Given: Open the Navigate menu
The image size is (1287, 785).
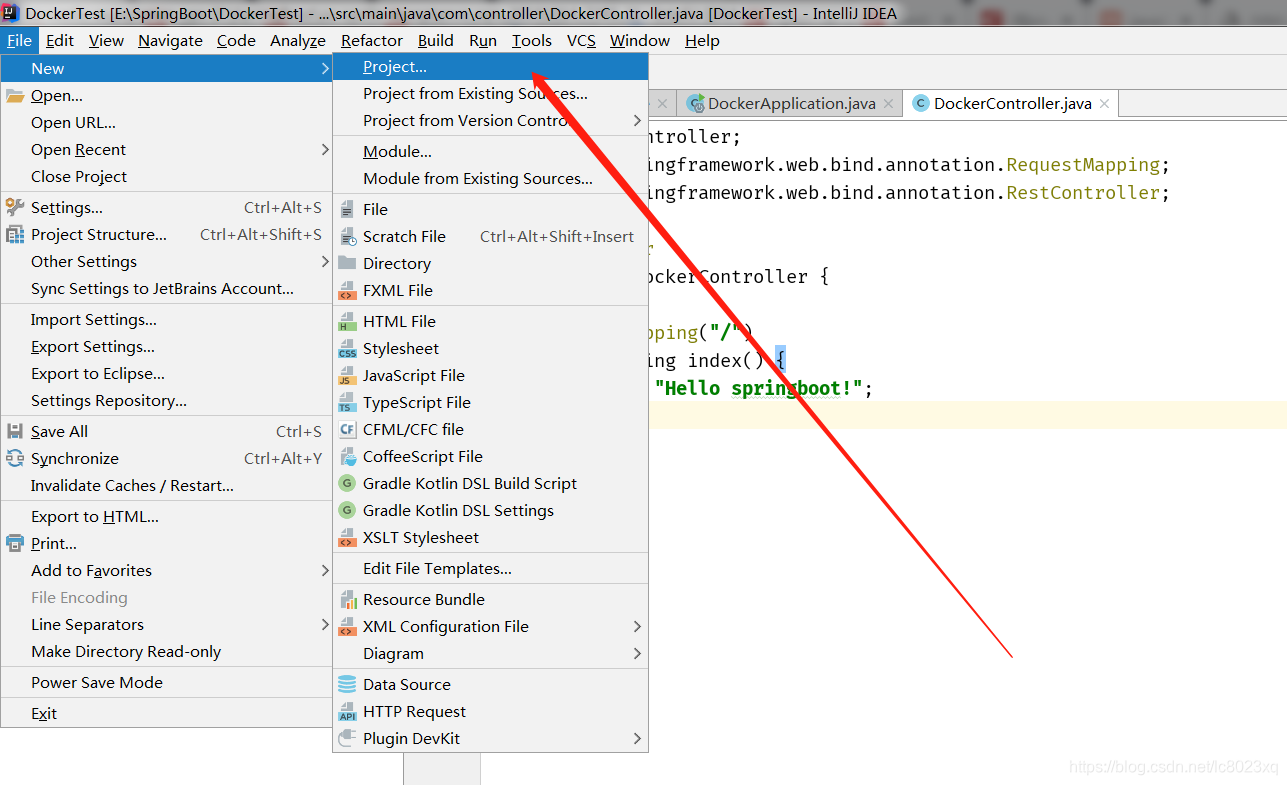Looking at the screenshot, I should (x=170, y=40).
